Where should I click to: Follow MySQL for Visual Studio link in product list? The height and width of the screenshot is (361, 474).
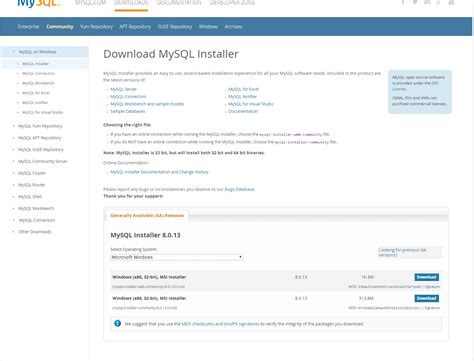coord(251,104)
